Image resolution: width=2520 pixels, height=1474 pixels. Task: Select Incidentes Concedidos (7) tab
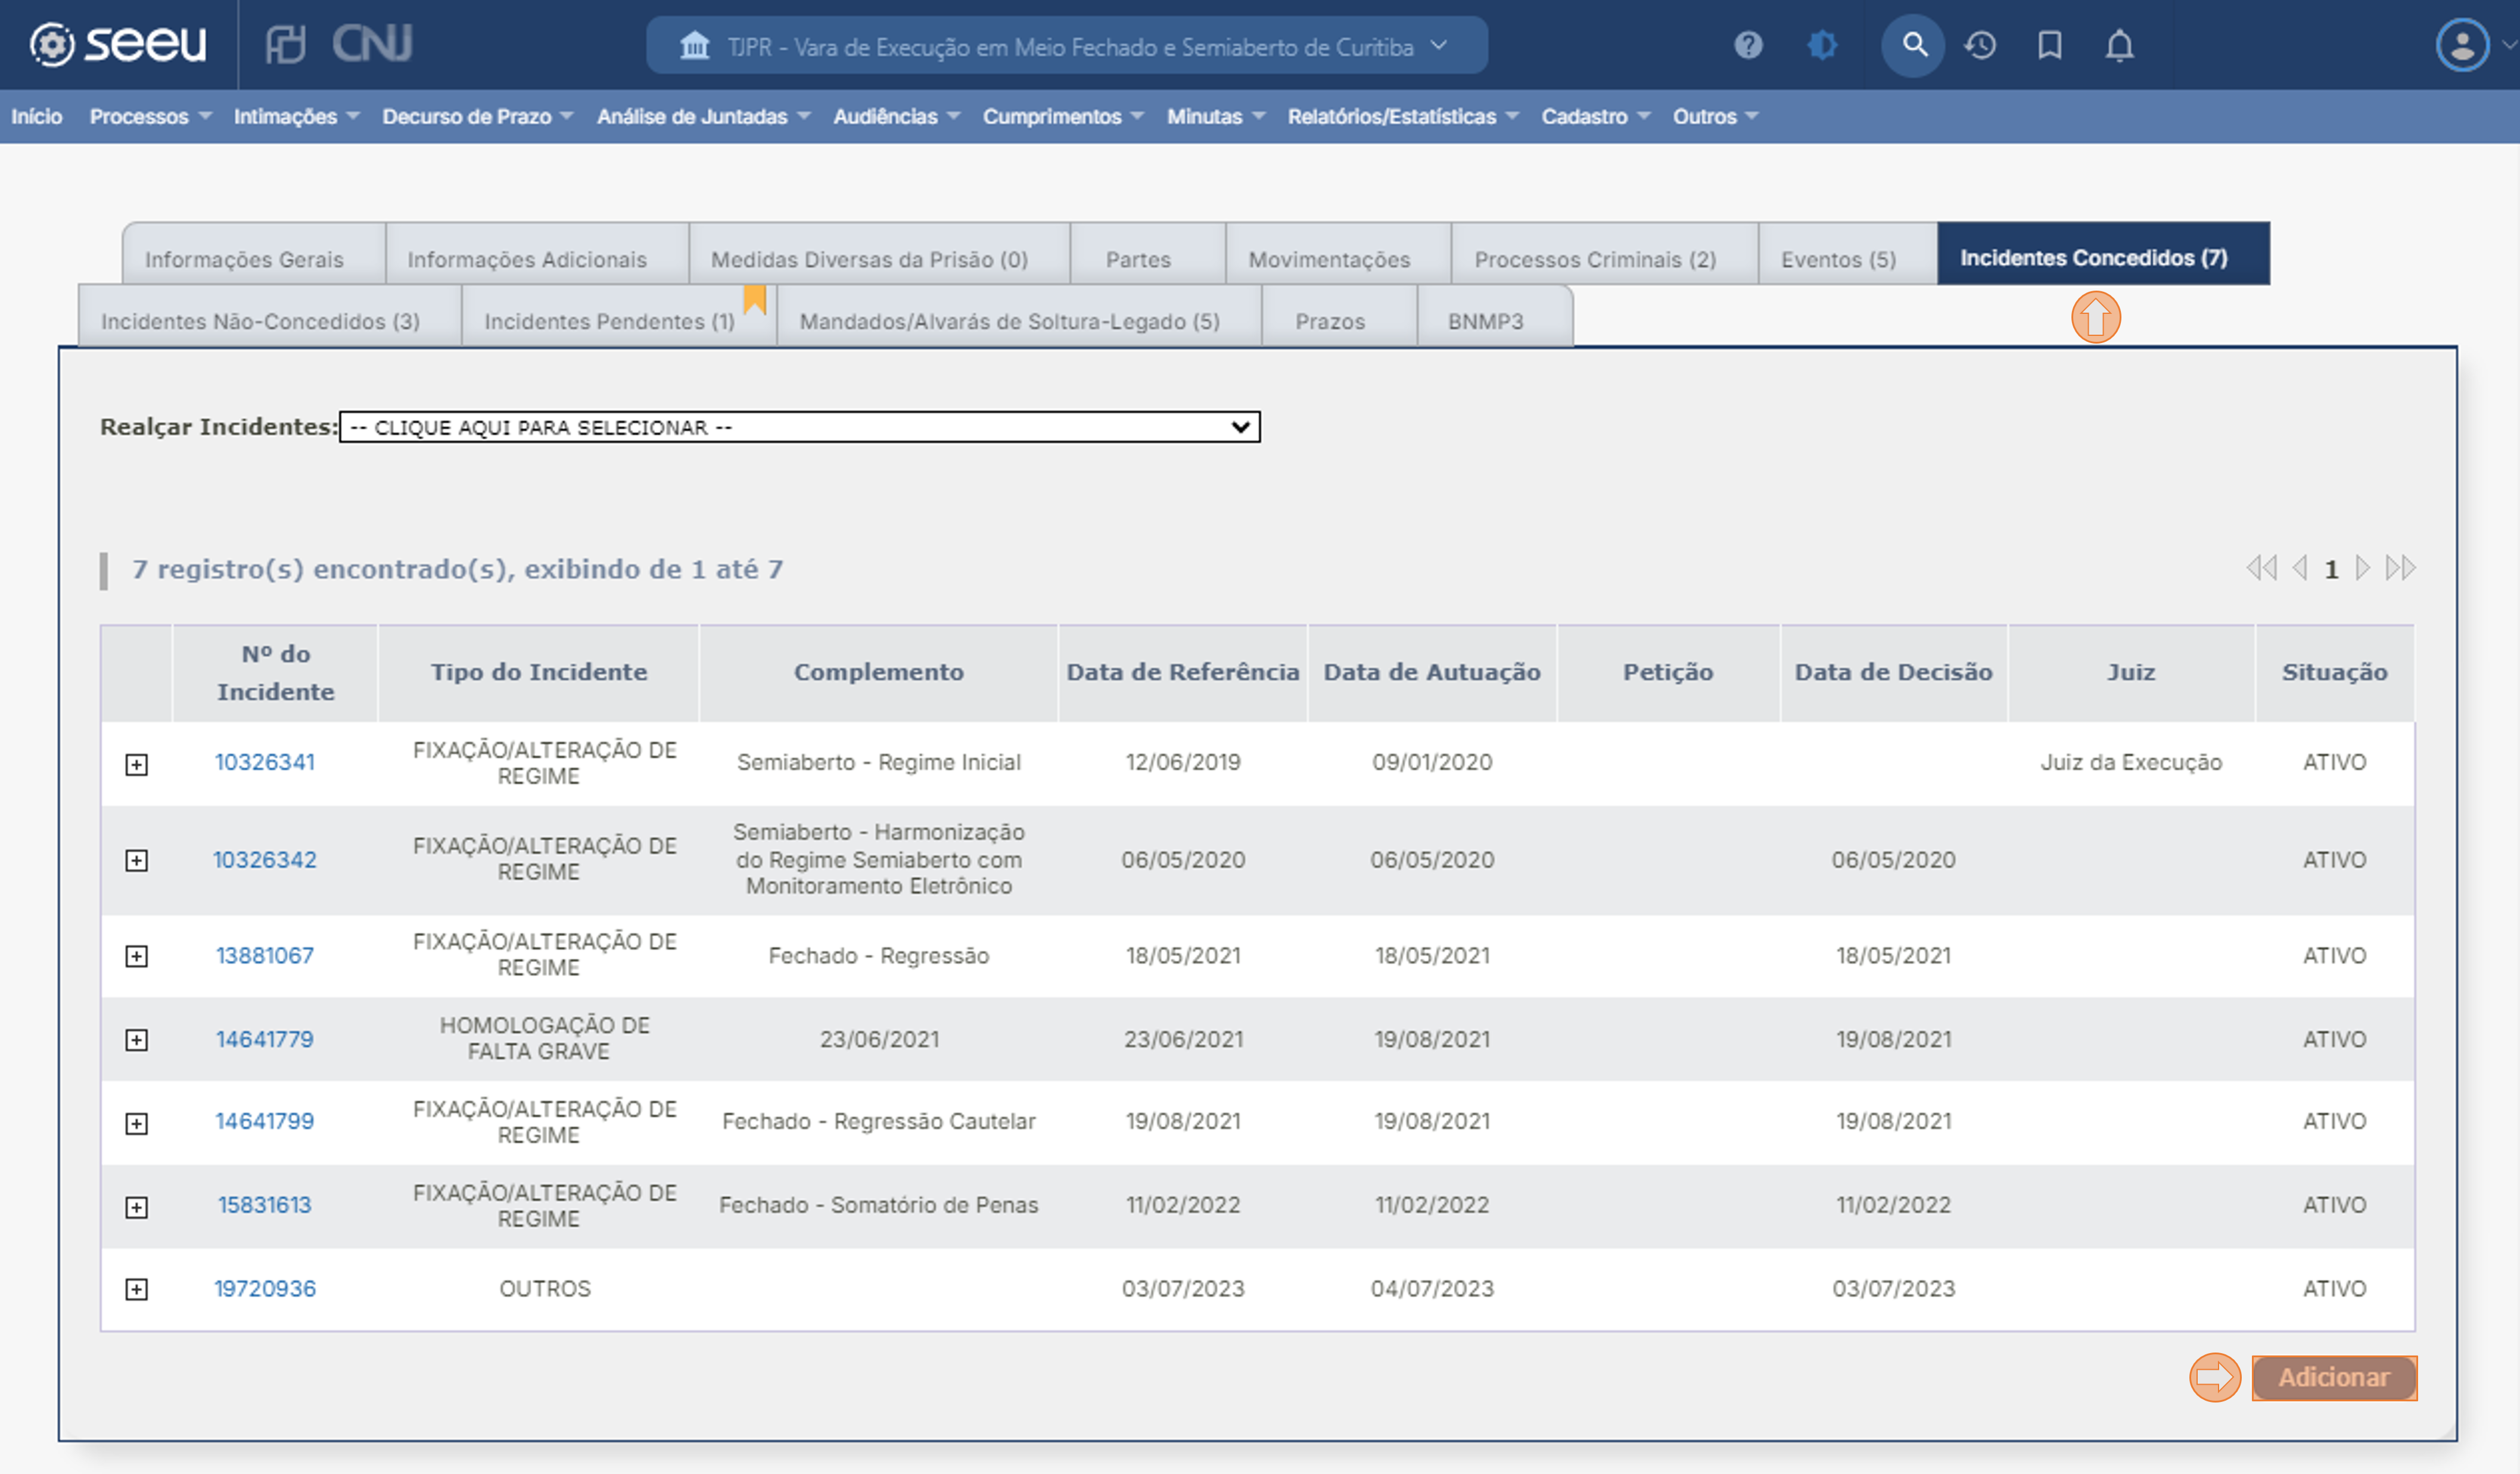point(2103,255)
